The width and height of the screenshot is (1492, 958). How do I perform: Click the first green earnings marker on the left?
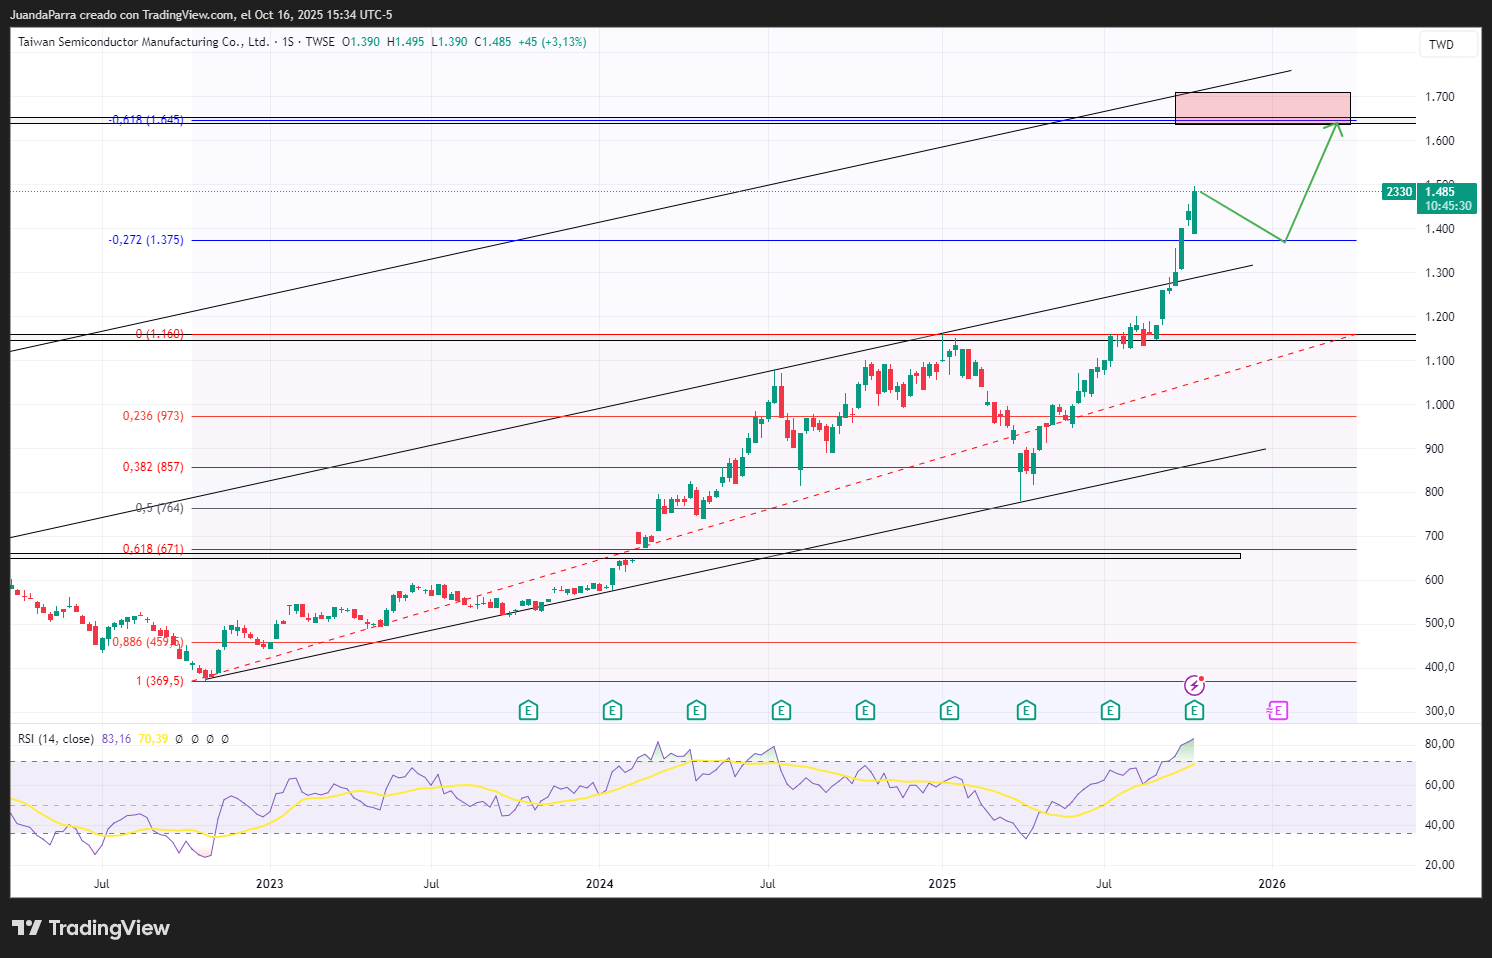pyautogui.click(x=528, y=711)
